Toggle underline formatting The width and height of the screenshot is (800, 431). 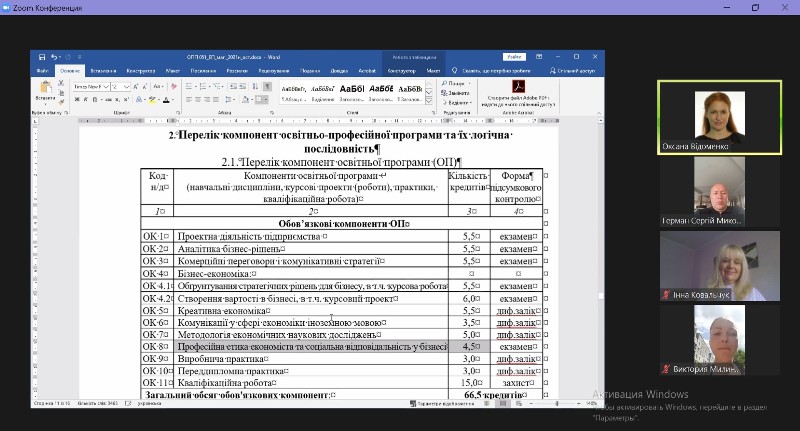tap(95, 99)
